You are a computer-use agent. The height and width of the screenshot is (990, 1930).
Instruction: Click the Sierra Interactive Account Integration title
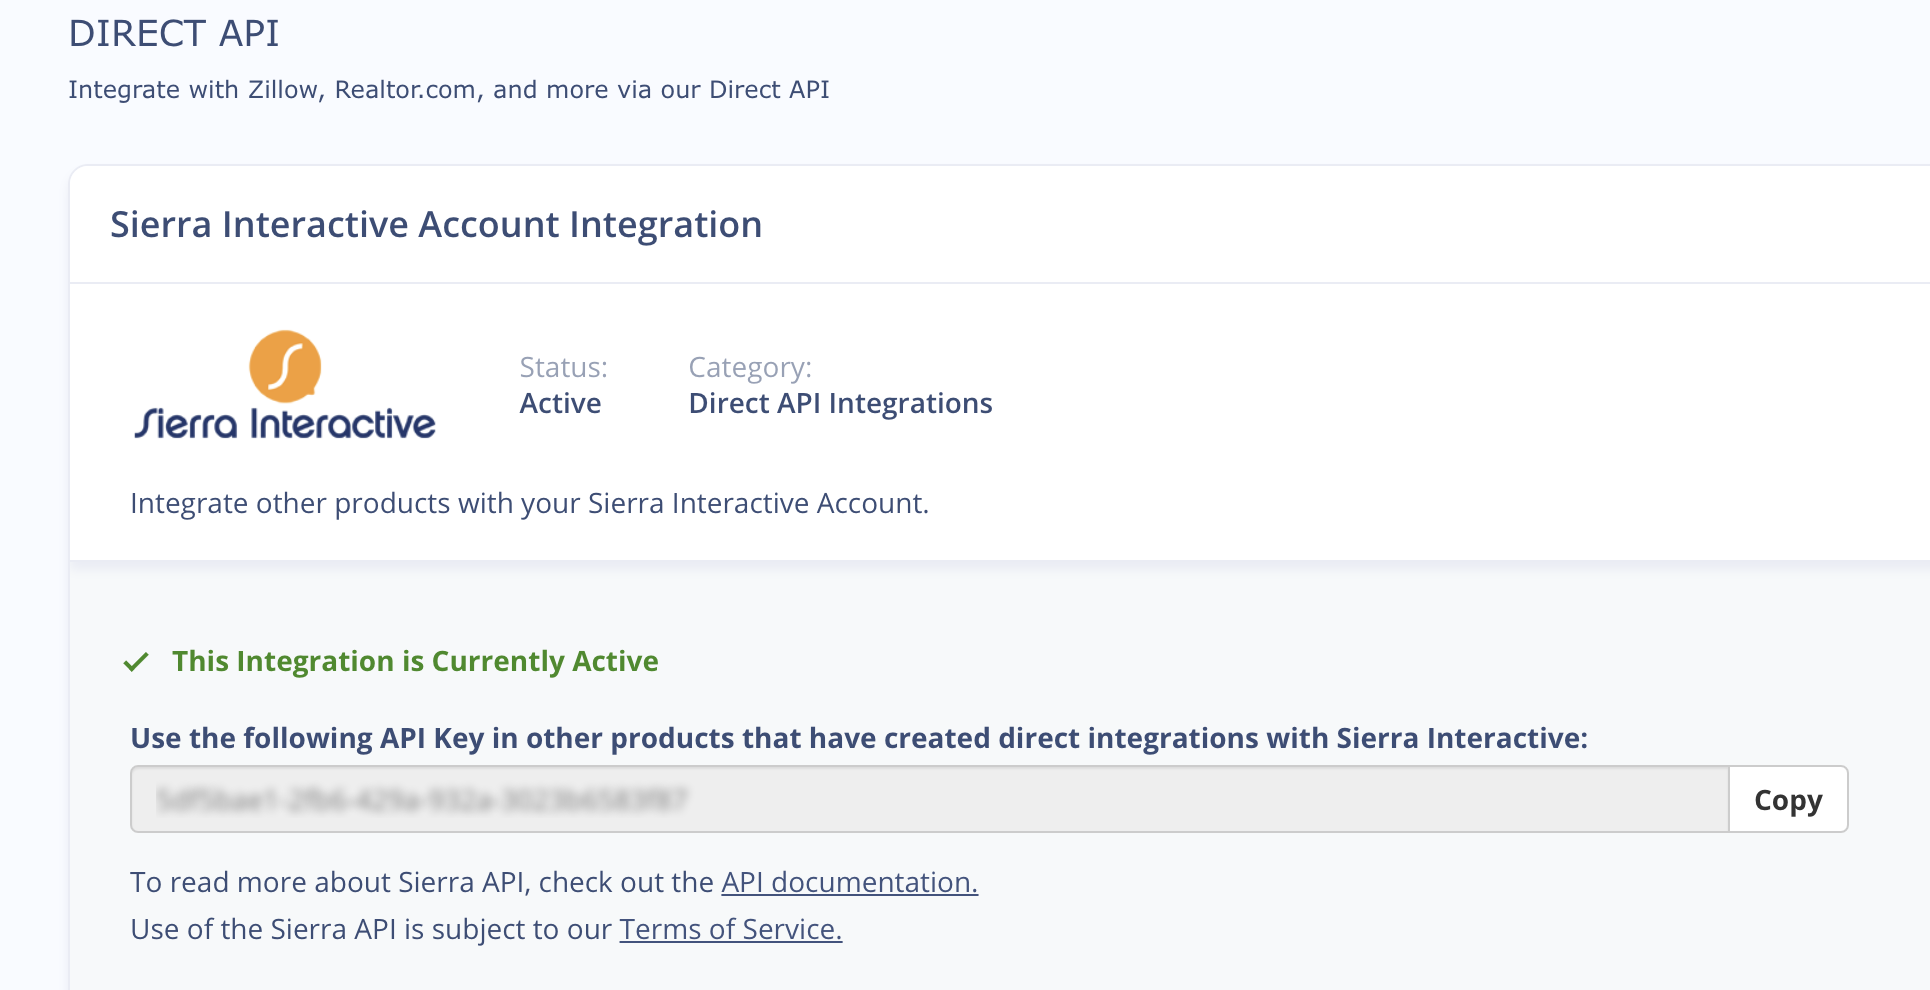pyautogui.click(x=436, y=224)
